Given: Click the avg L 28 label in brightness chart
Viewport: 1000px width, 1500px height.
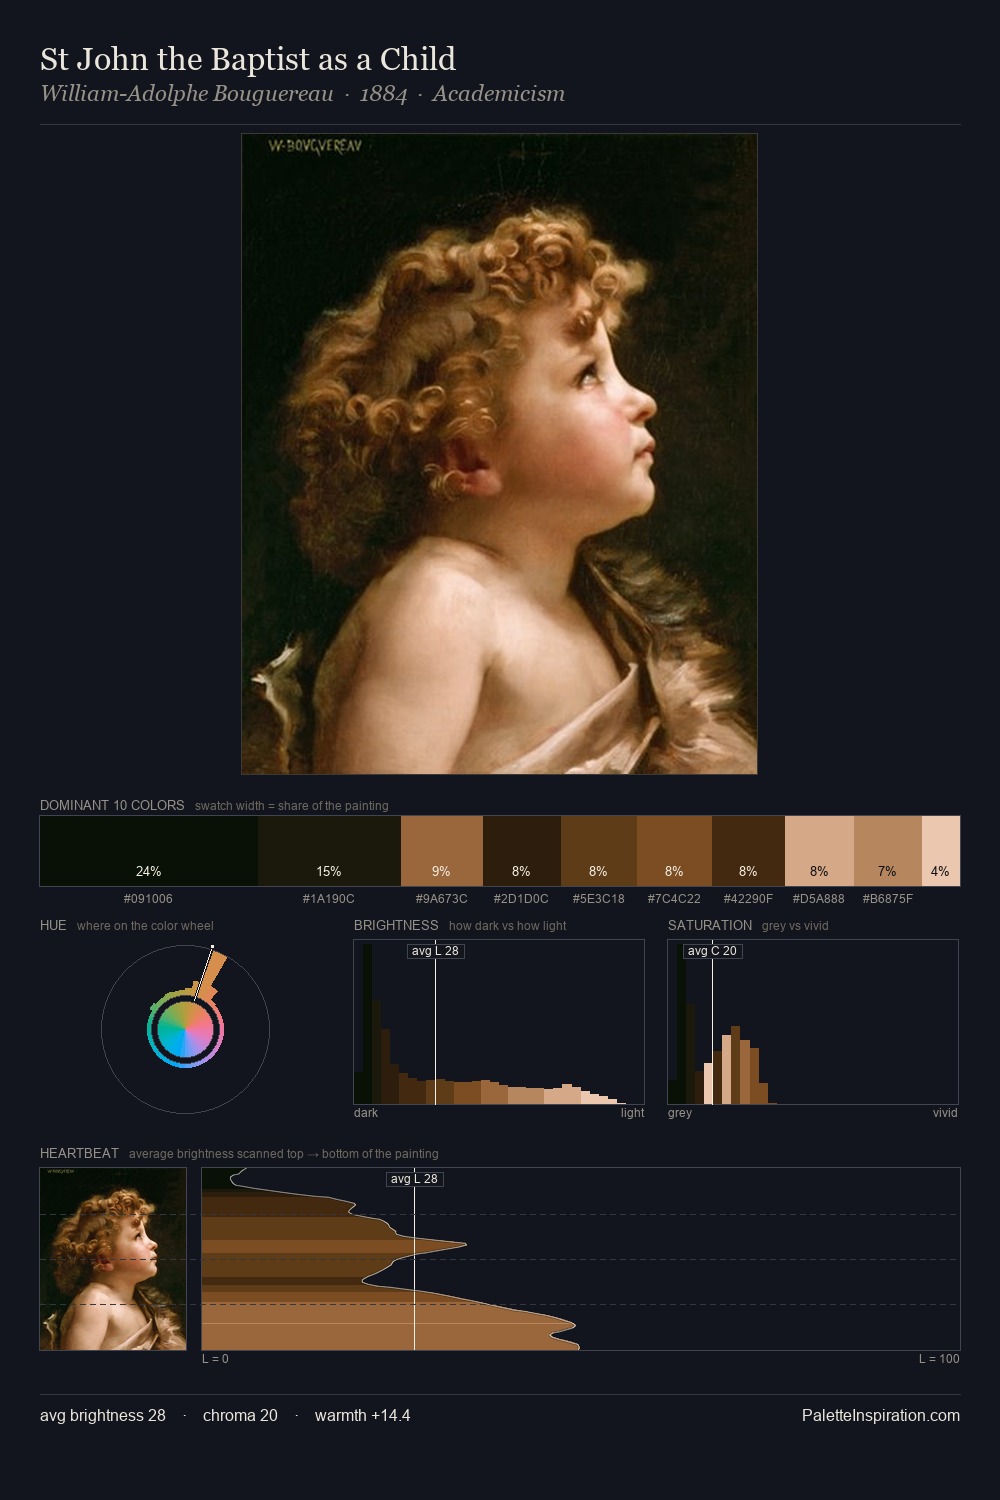Looking at the screenshot, I should click(x=436, y=951).
